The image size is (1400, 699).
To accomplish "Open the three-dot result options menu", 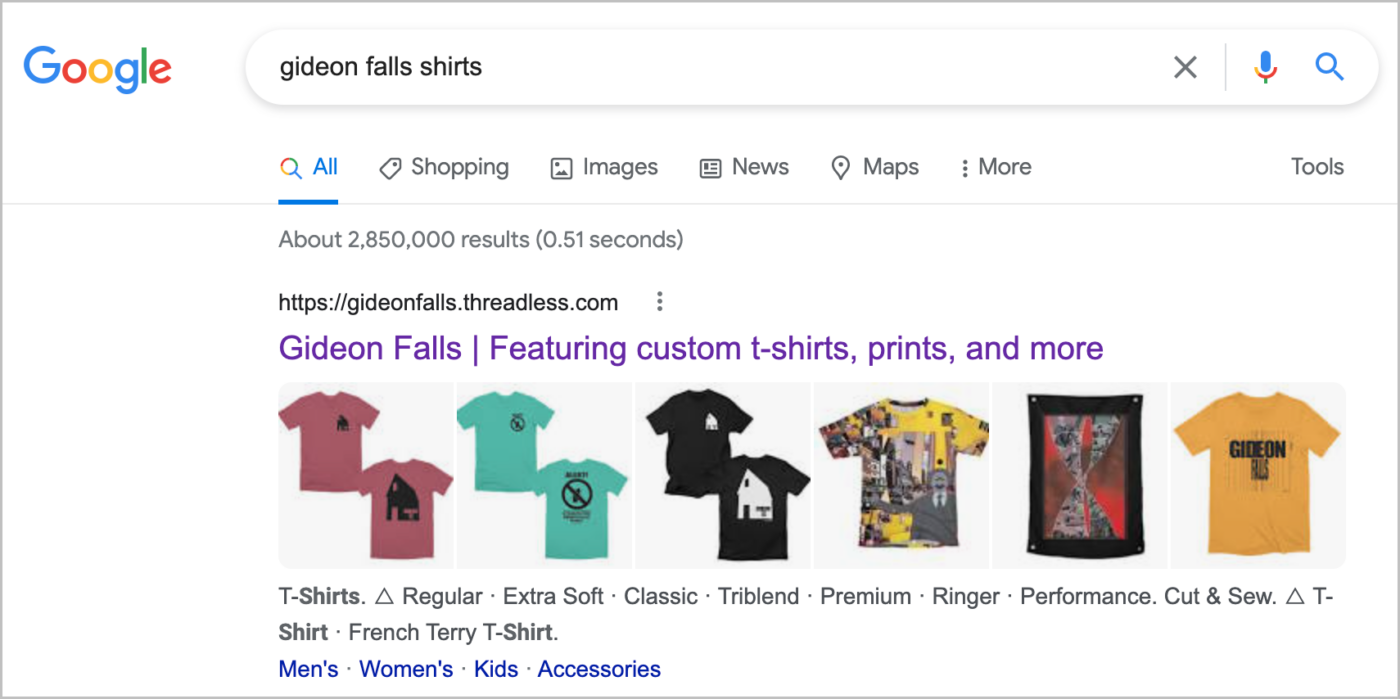I will point(659,302).
